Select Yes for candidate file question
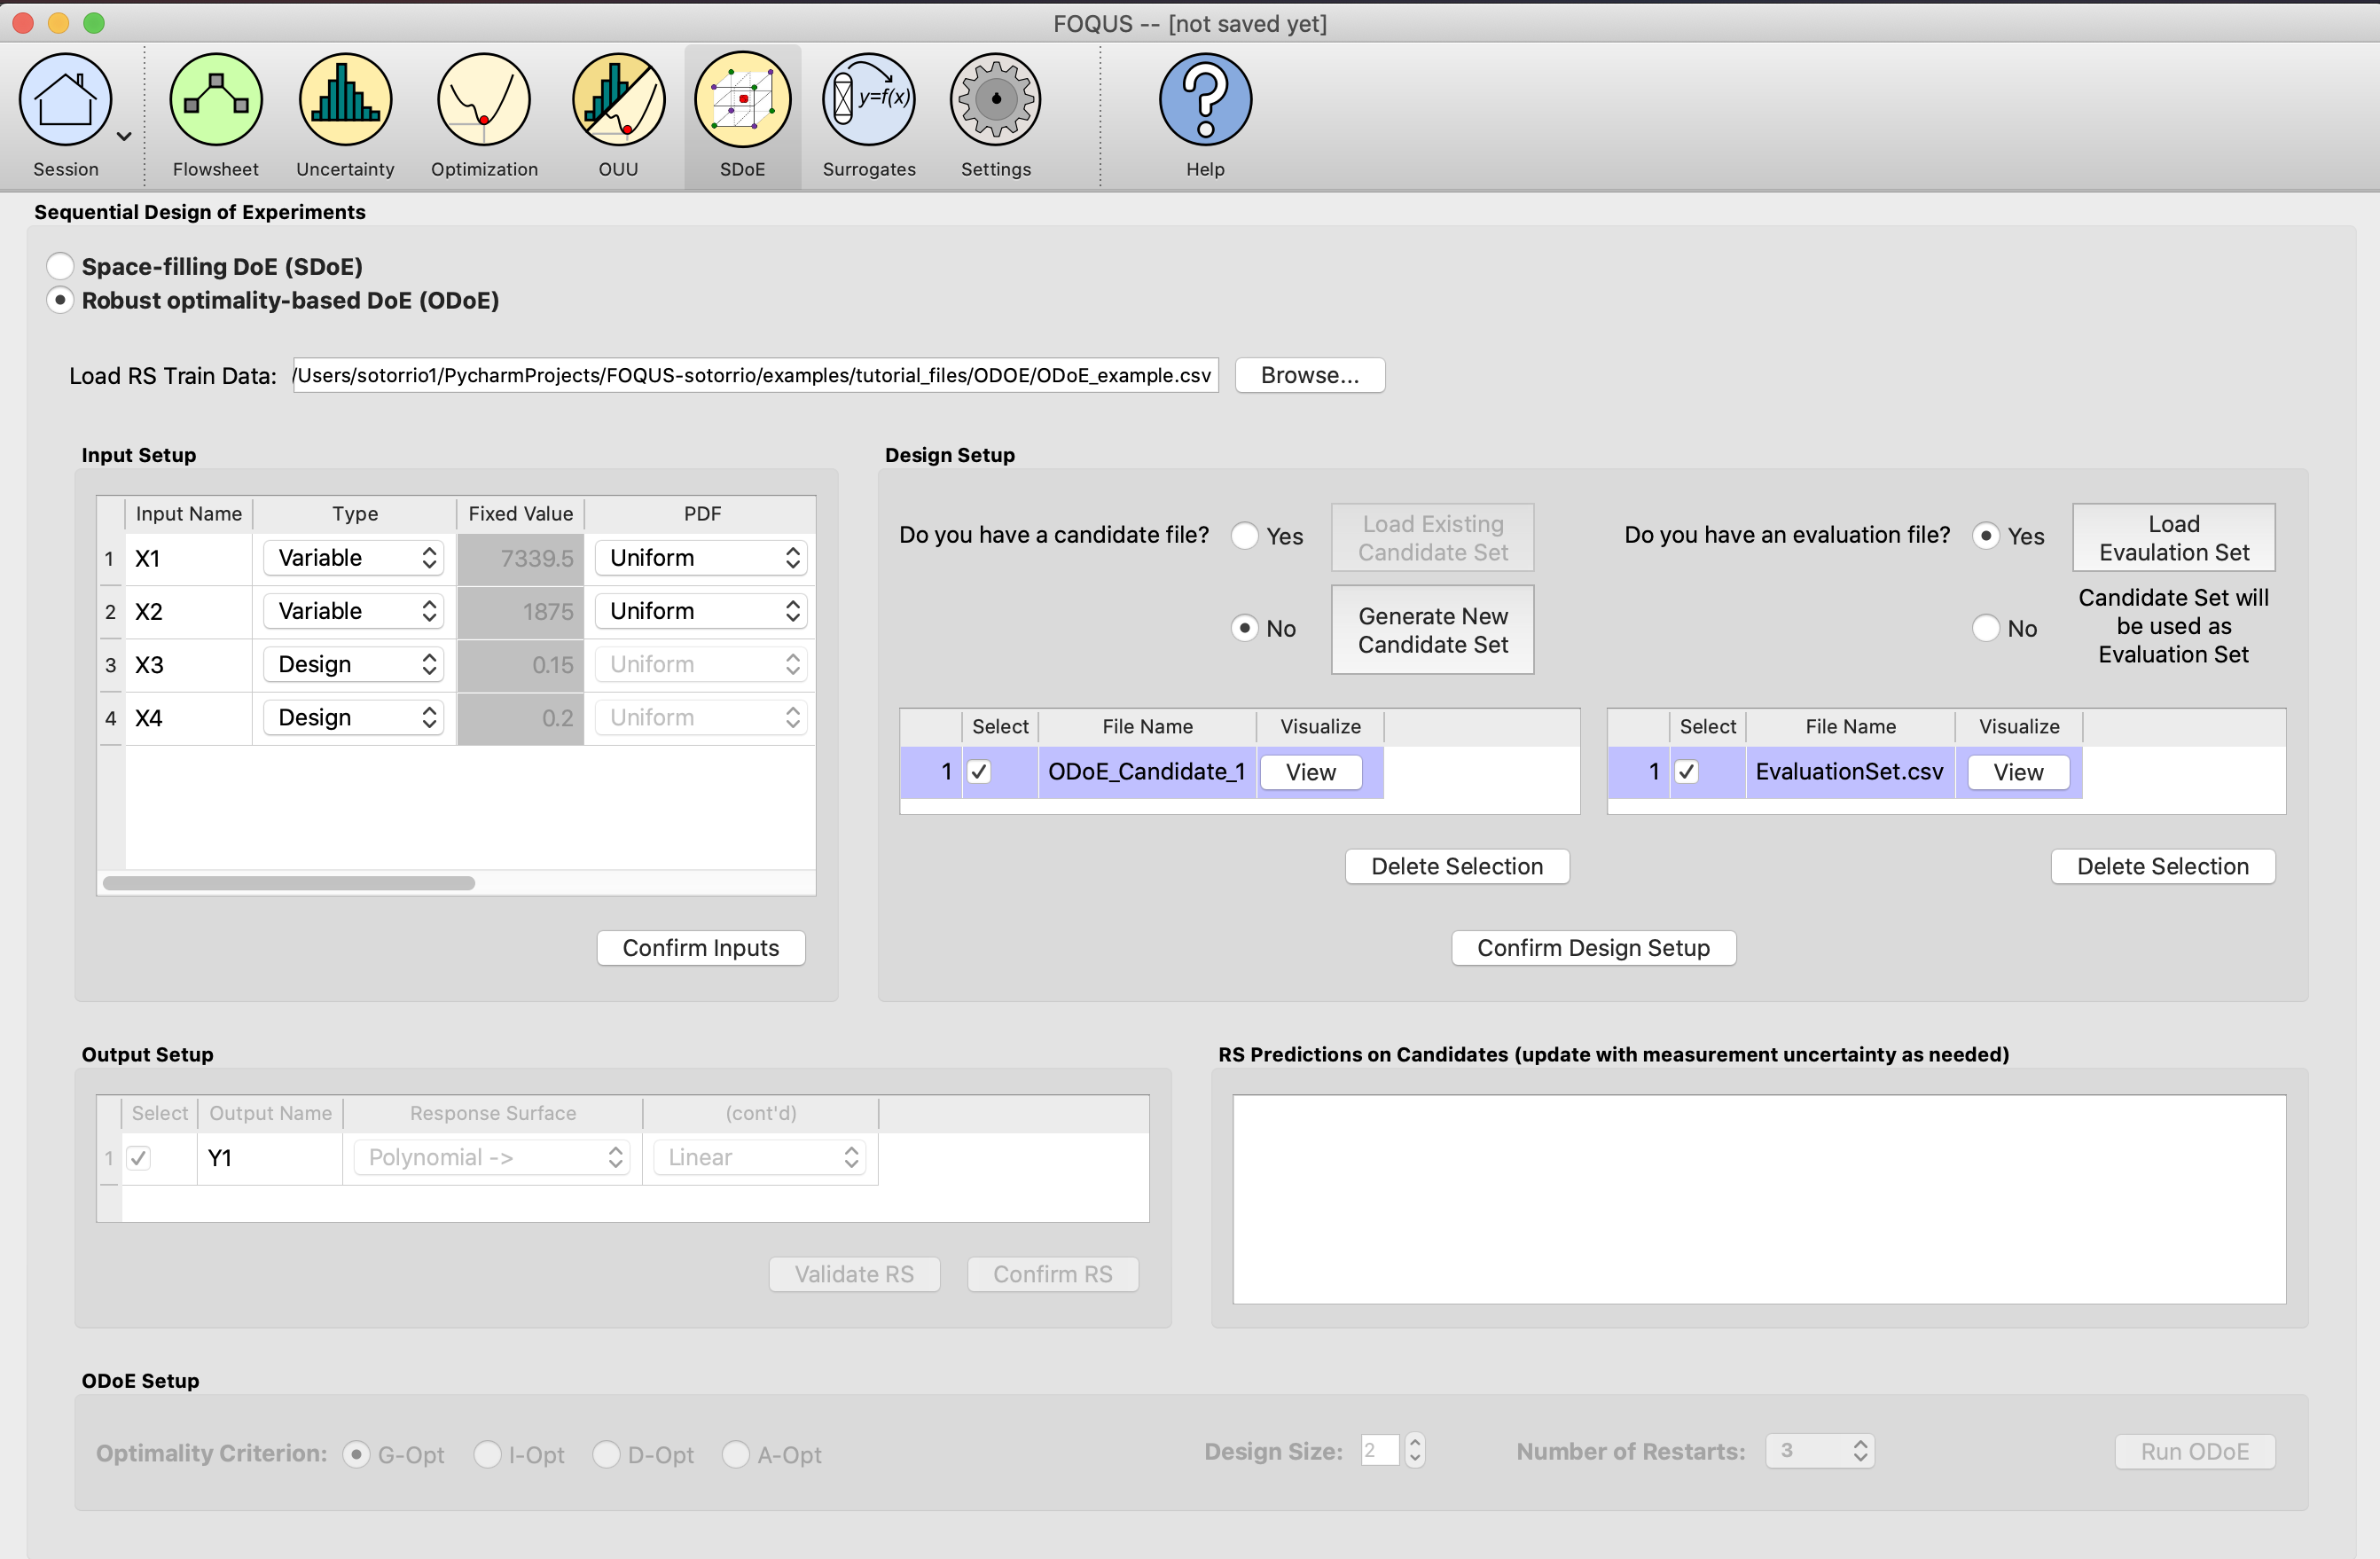 [1245, 536]
